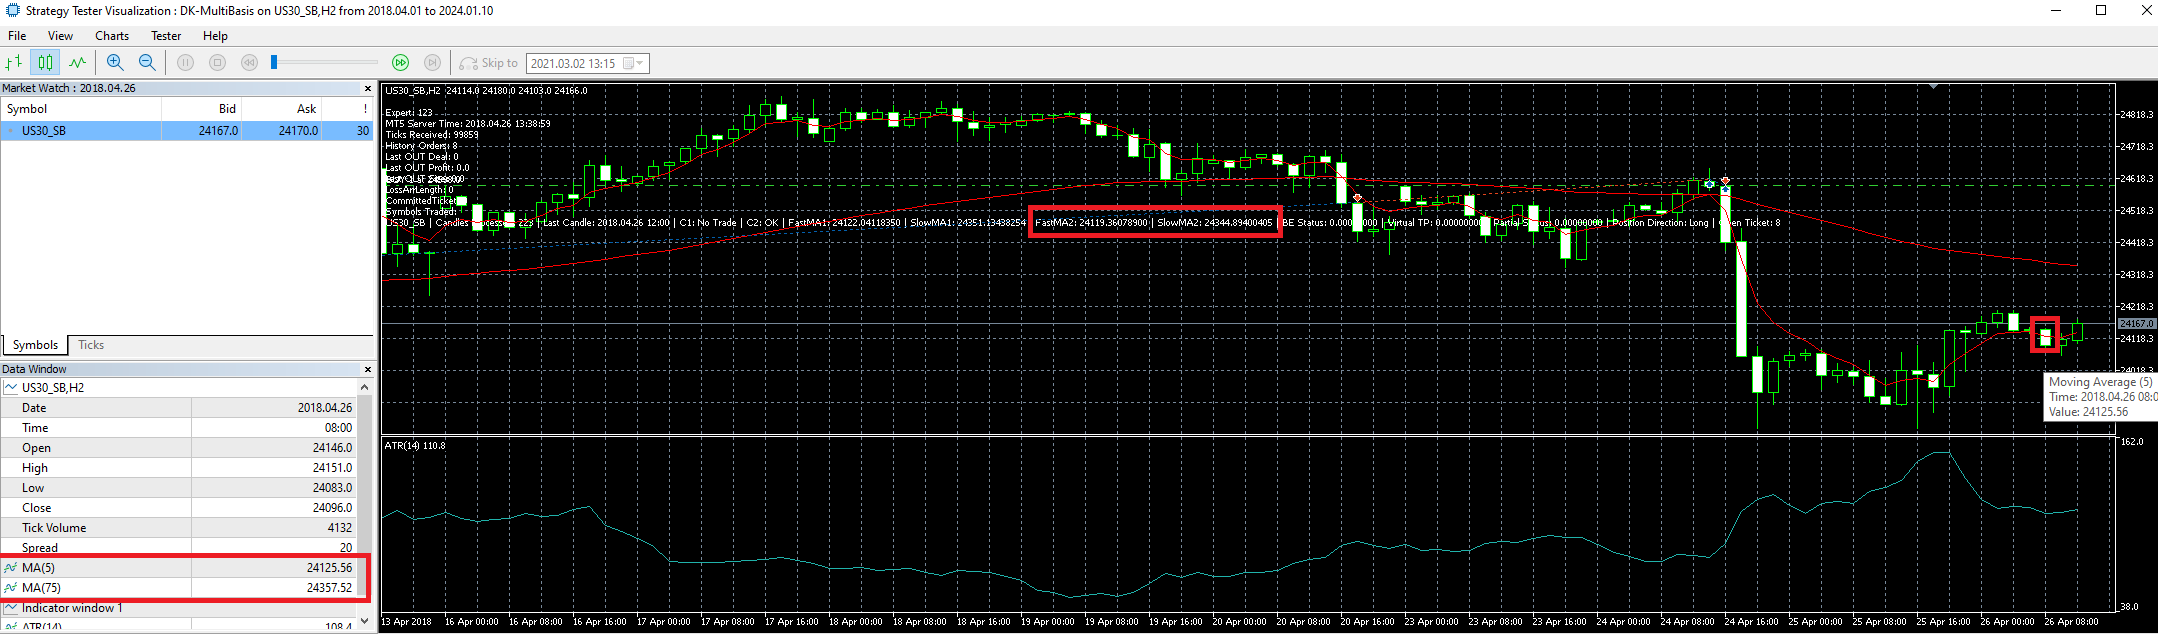Click the green fast forward button
This screenshot has width=2158, height=634.
point(400,63)
